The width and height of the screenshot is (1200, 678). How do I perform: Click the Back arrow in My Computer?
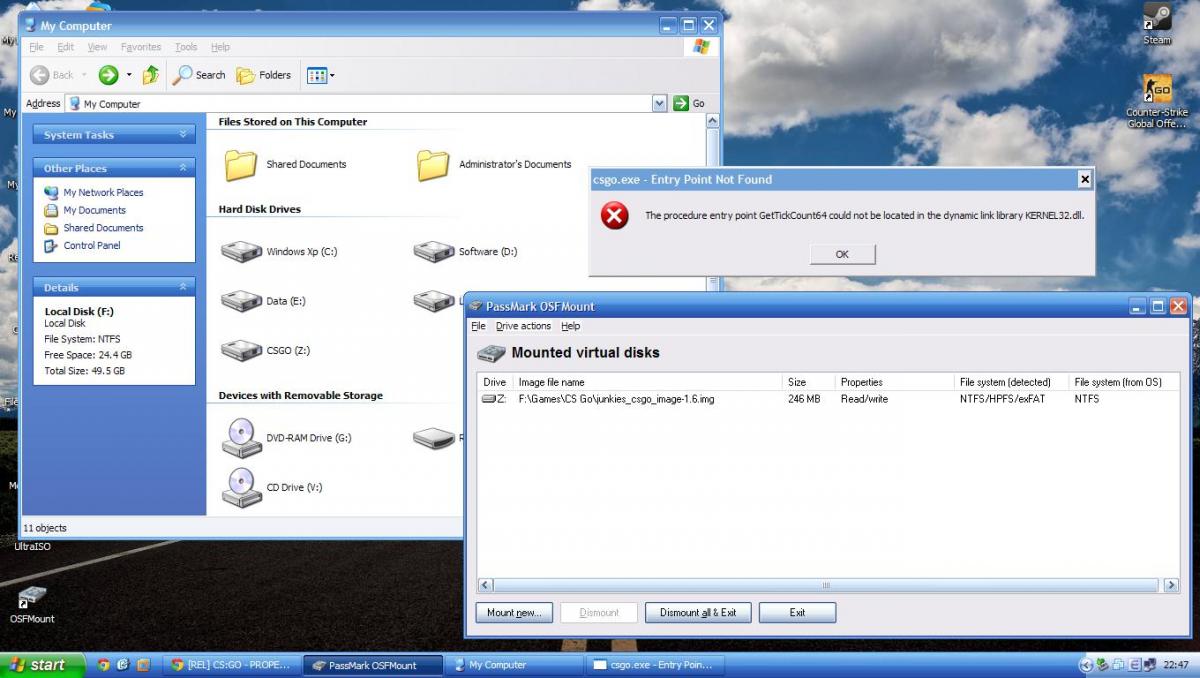tap(53, 75)
